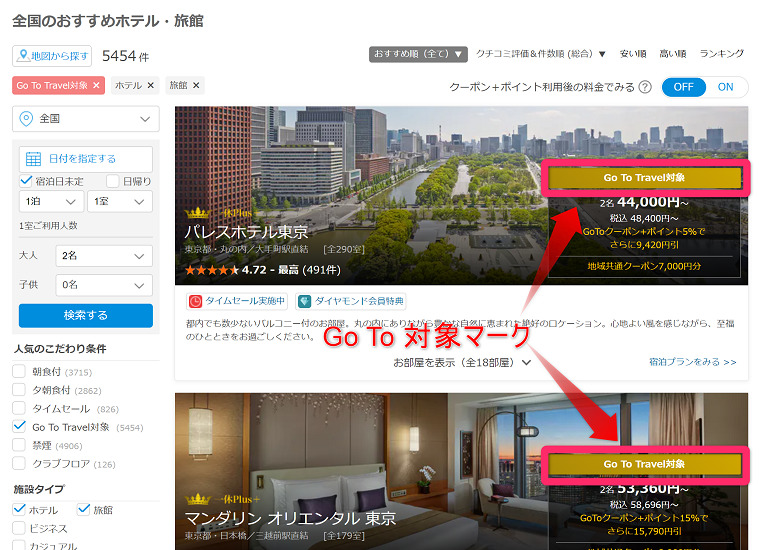Toggle the 日帰り checkbox
Image resolution: width=760 pixels, height=550 pixels.
(112, 181)
